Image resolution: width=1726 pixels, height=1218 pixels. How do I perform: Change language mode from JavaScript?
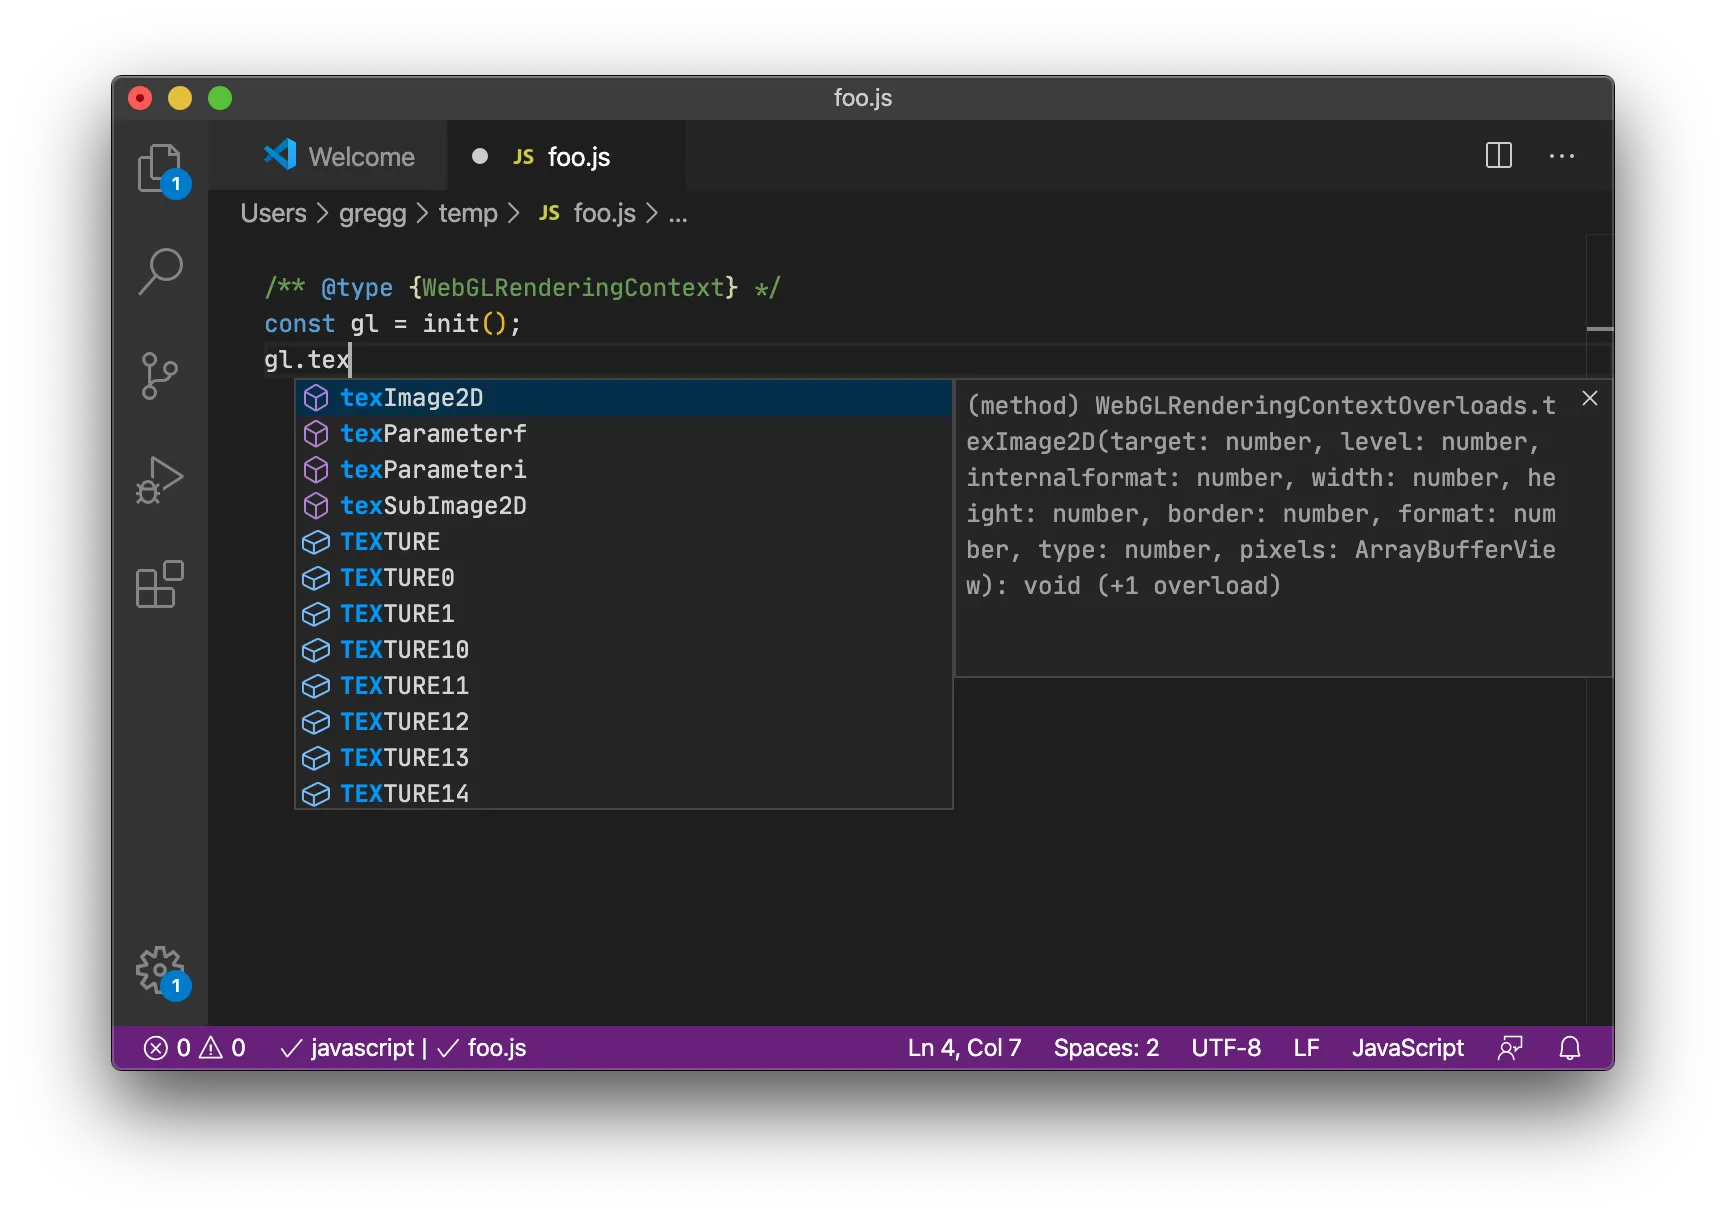pyautogui.click(x=1407, y=1048)
